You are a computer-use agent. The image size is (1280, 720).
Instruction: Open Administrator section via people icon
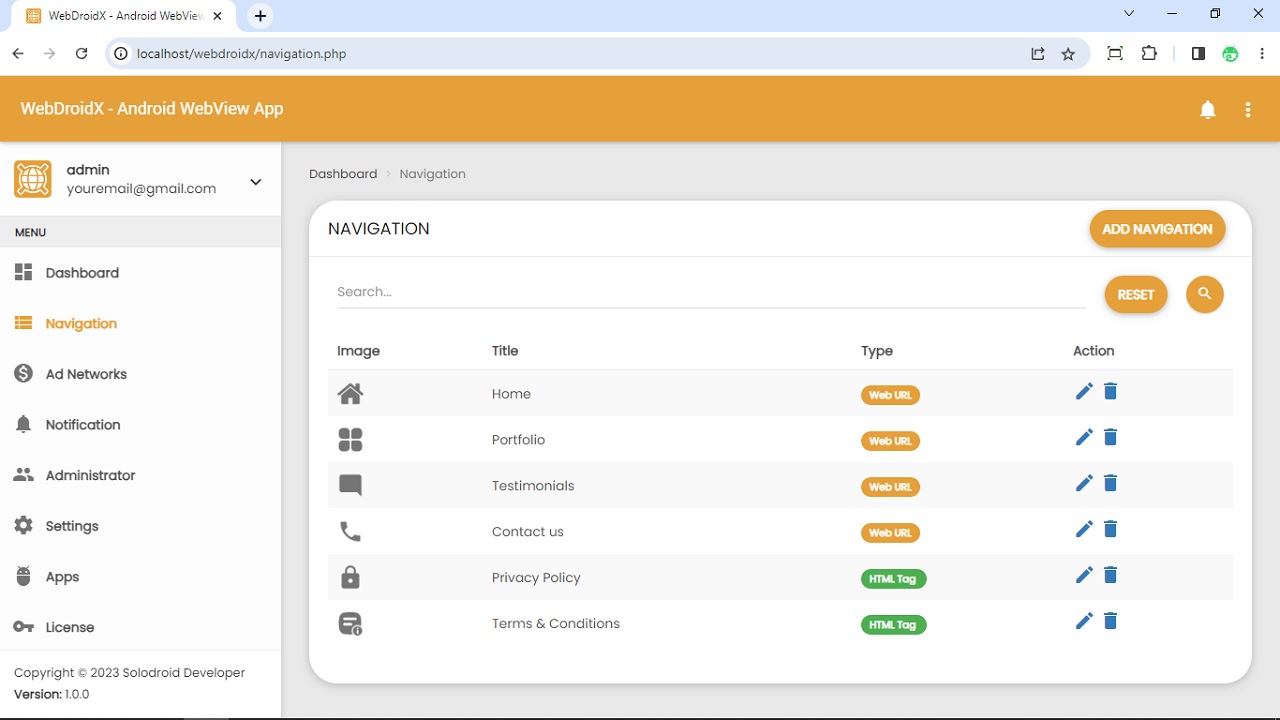(23, 474)
